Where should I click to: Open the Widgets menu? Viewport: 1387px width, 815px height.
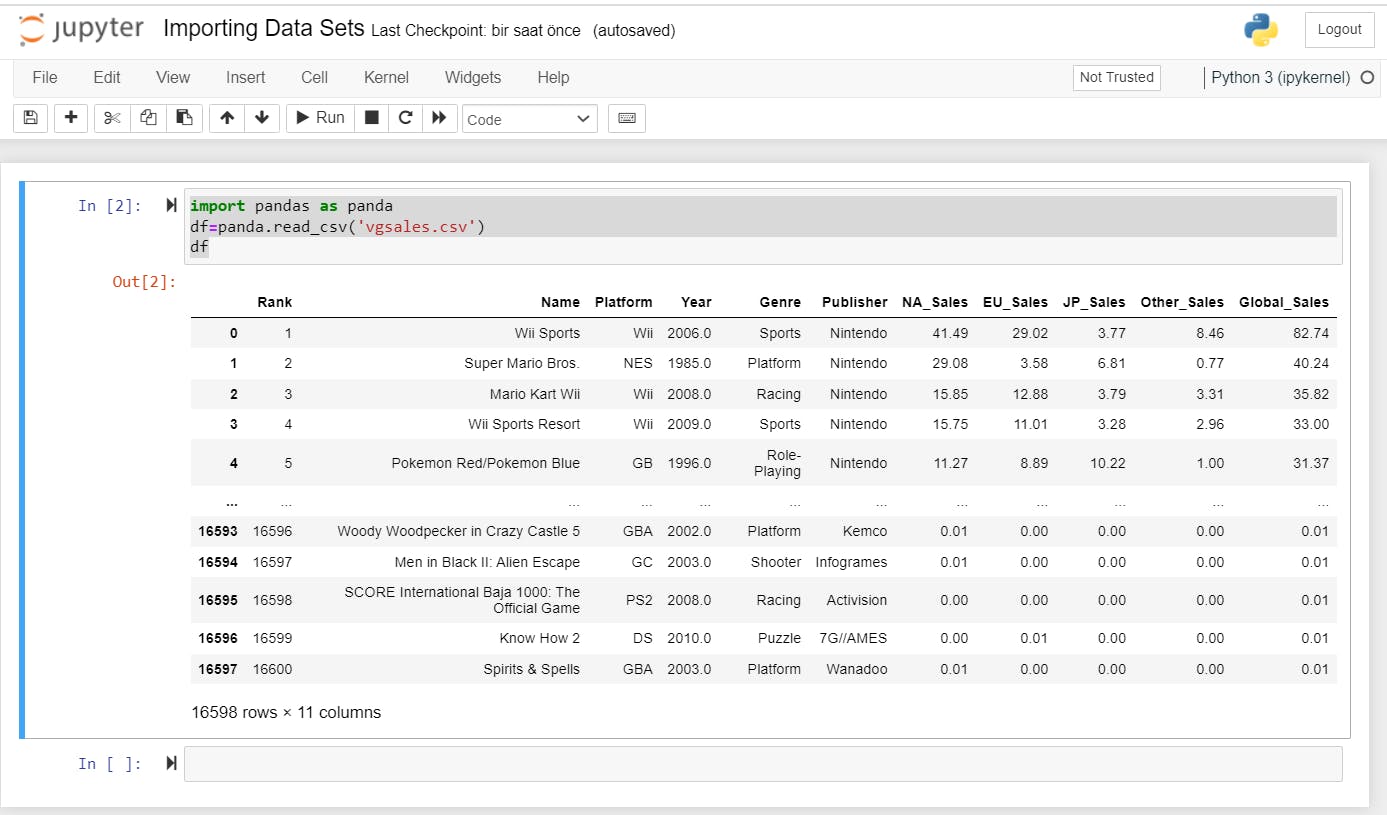tap(473, 78)
